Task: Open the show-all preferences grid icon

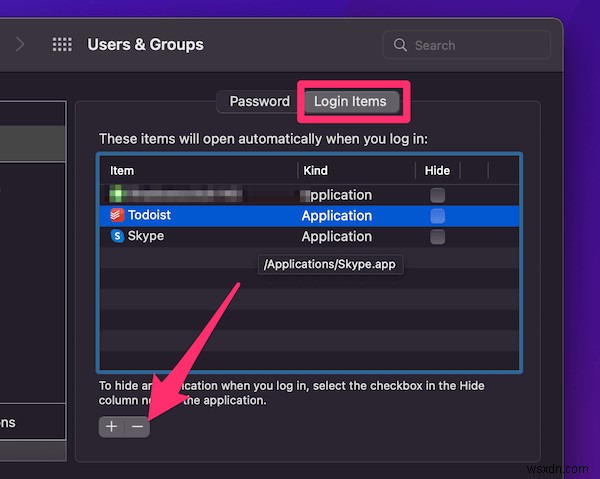Action: pyautogui.click(x=62, y=45)
